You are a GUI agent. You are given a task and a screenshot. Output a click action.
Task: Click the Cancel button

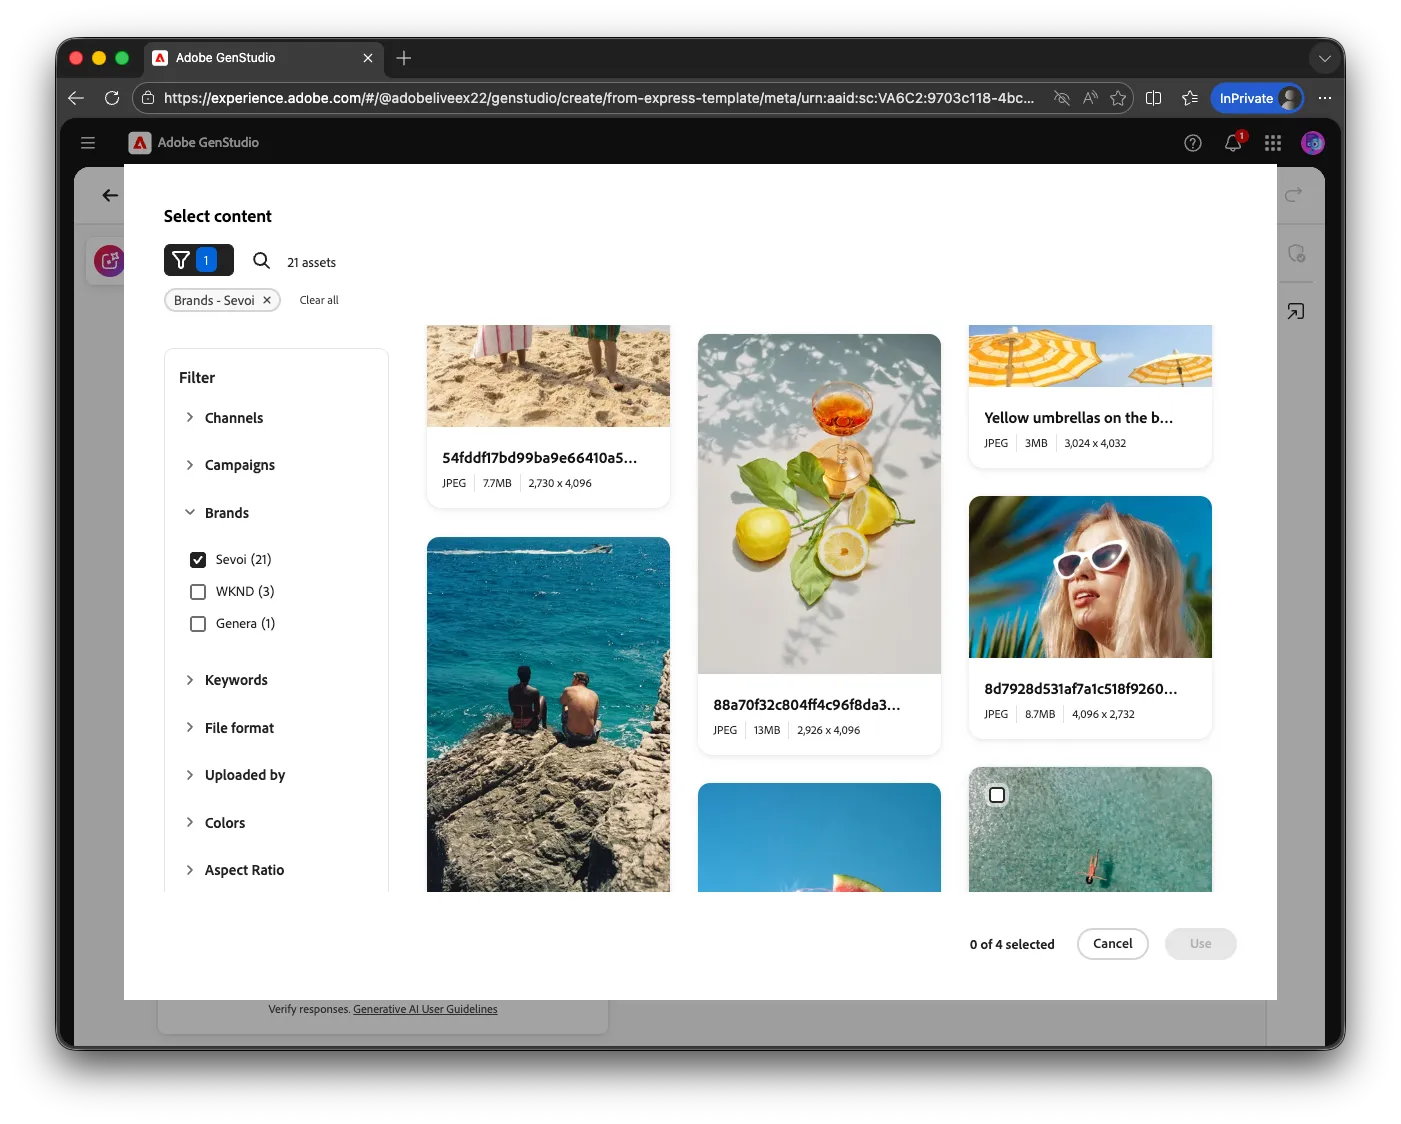[1112, 944]
